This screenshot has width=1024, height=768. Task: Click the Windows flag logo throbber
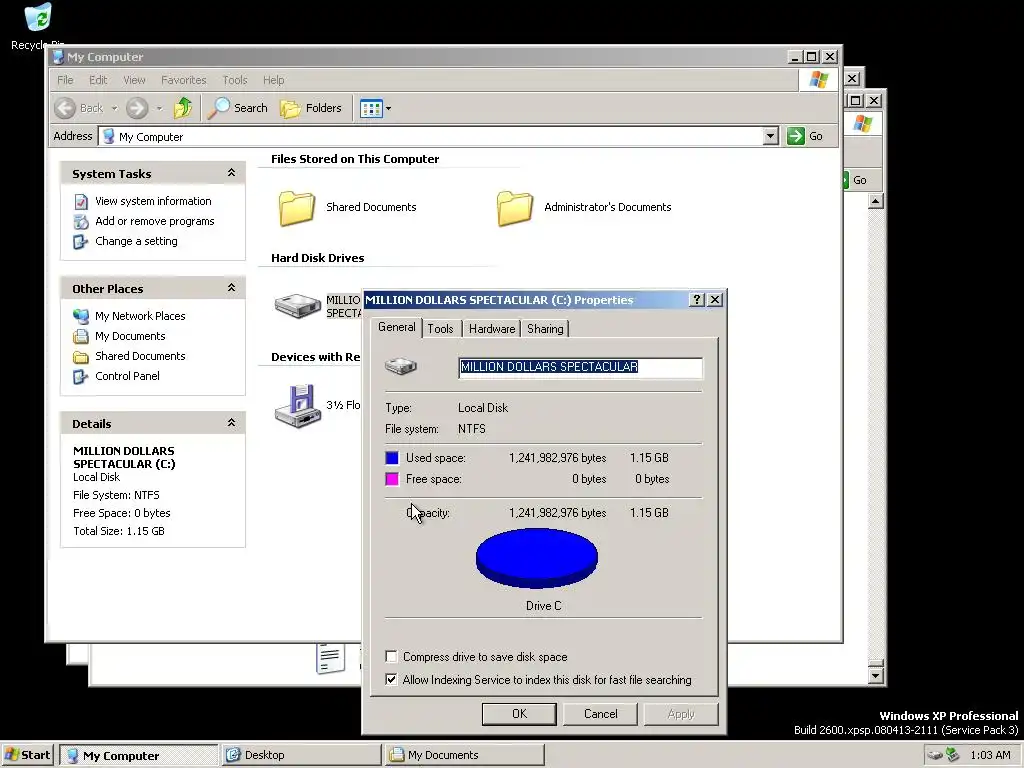pos(819,80)
